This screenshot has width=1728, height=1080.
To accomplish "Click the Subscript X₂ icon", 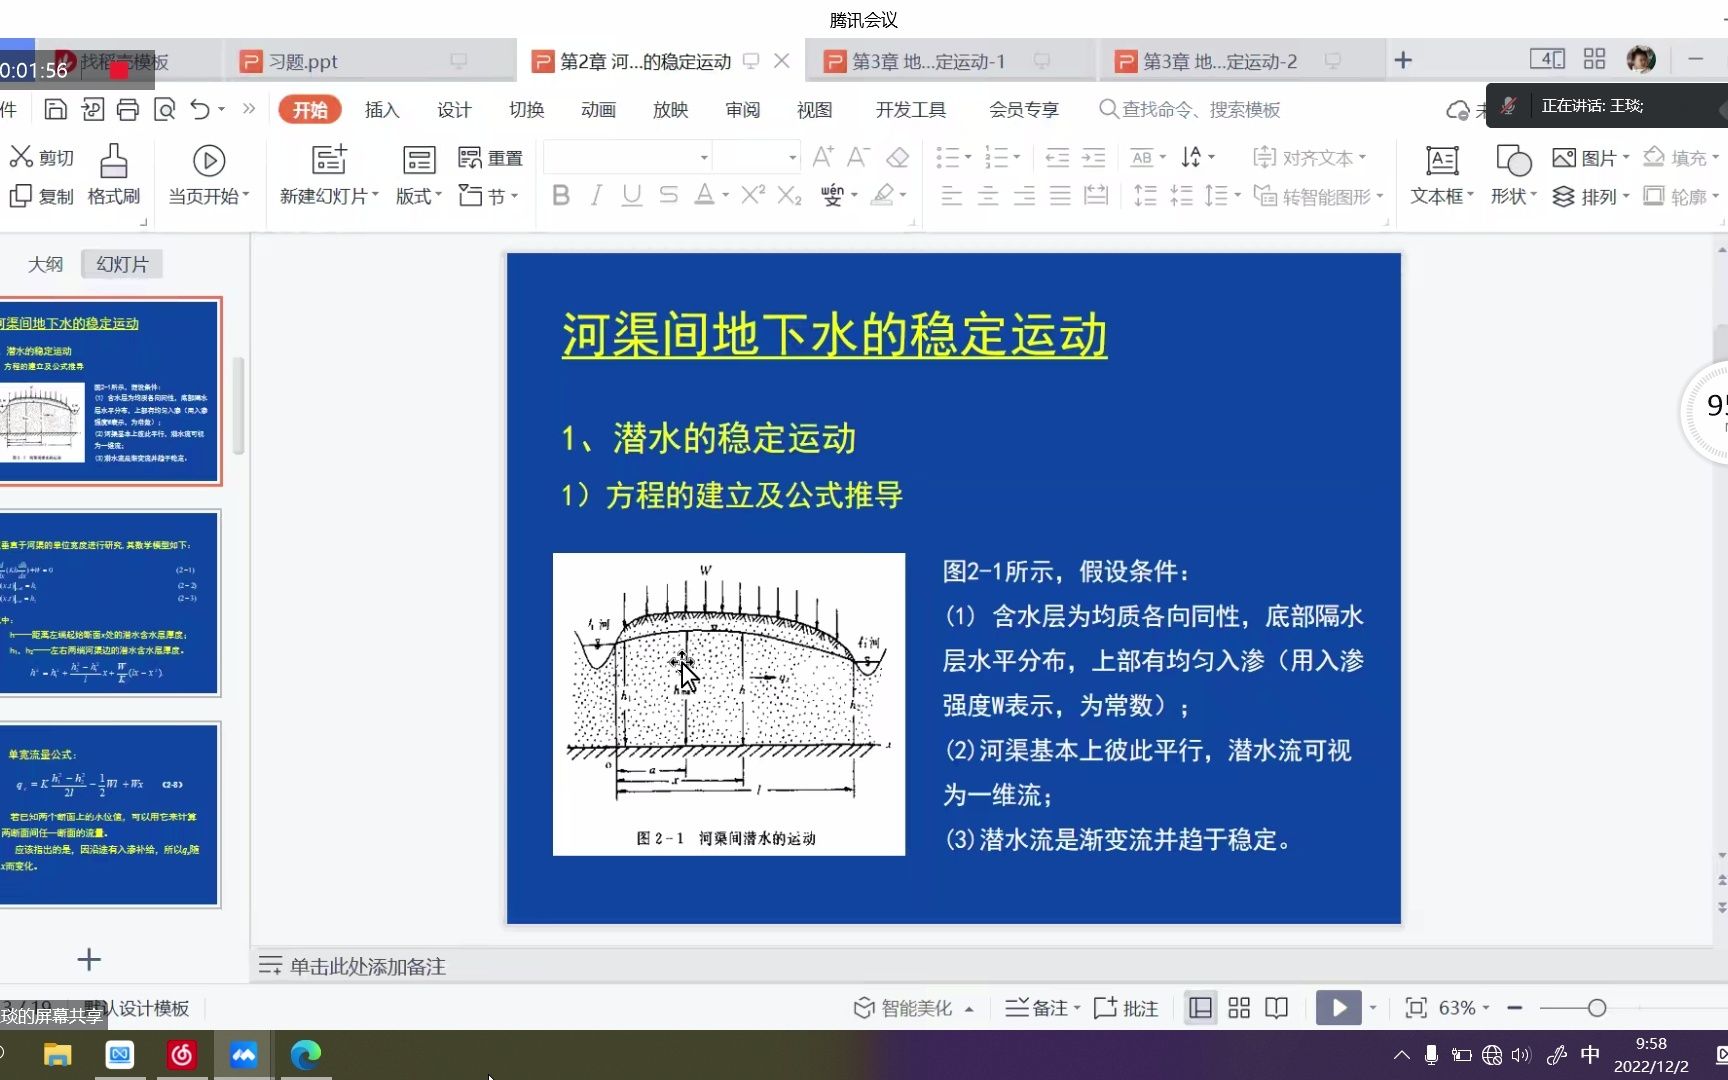I will [x=790, y=195].
